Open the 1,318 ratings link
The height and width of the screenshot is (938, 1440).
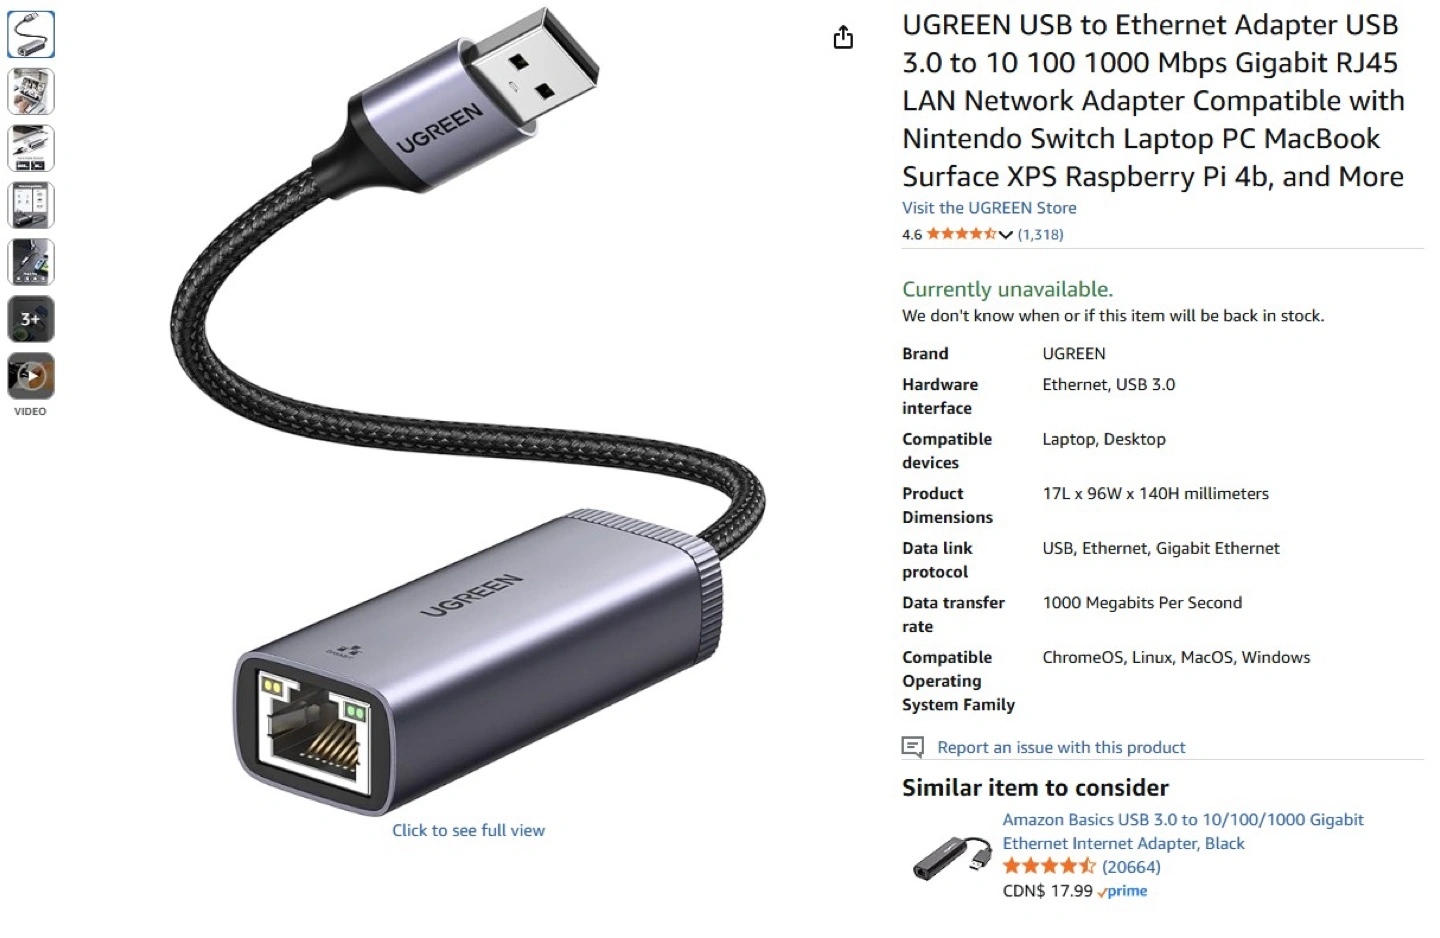tap(1040, 234)
